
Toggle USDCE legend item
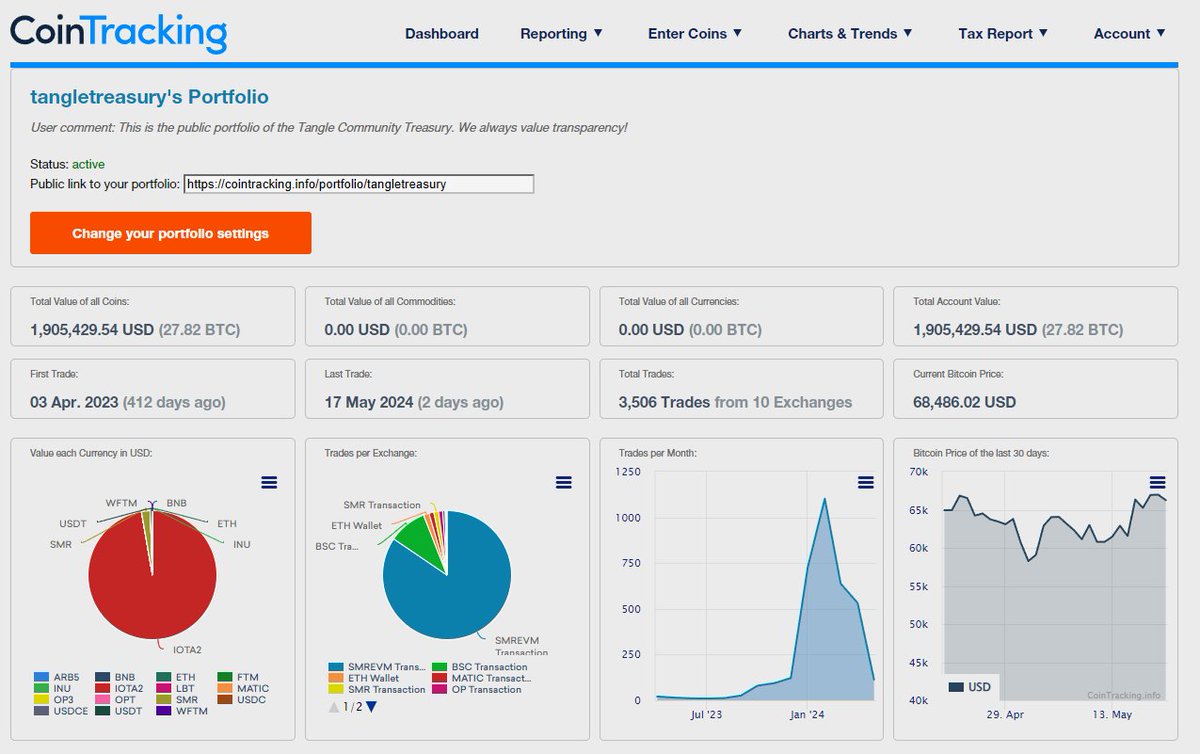click(59, 711)
